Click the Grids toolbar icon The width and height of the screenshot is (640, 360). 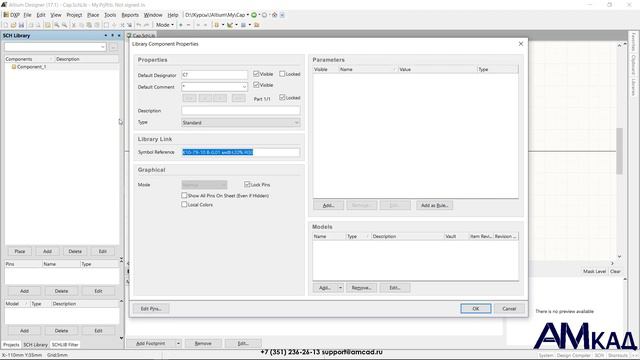(243, 25)
